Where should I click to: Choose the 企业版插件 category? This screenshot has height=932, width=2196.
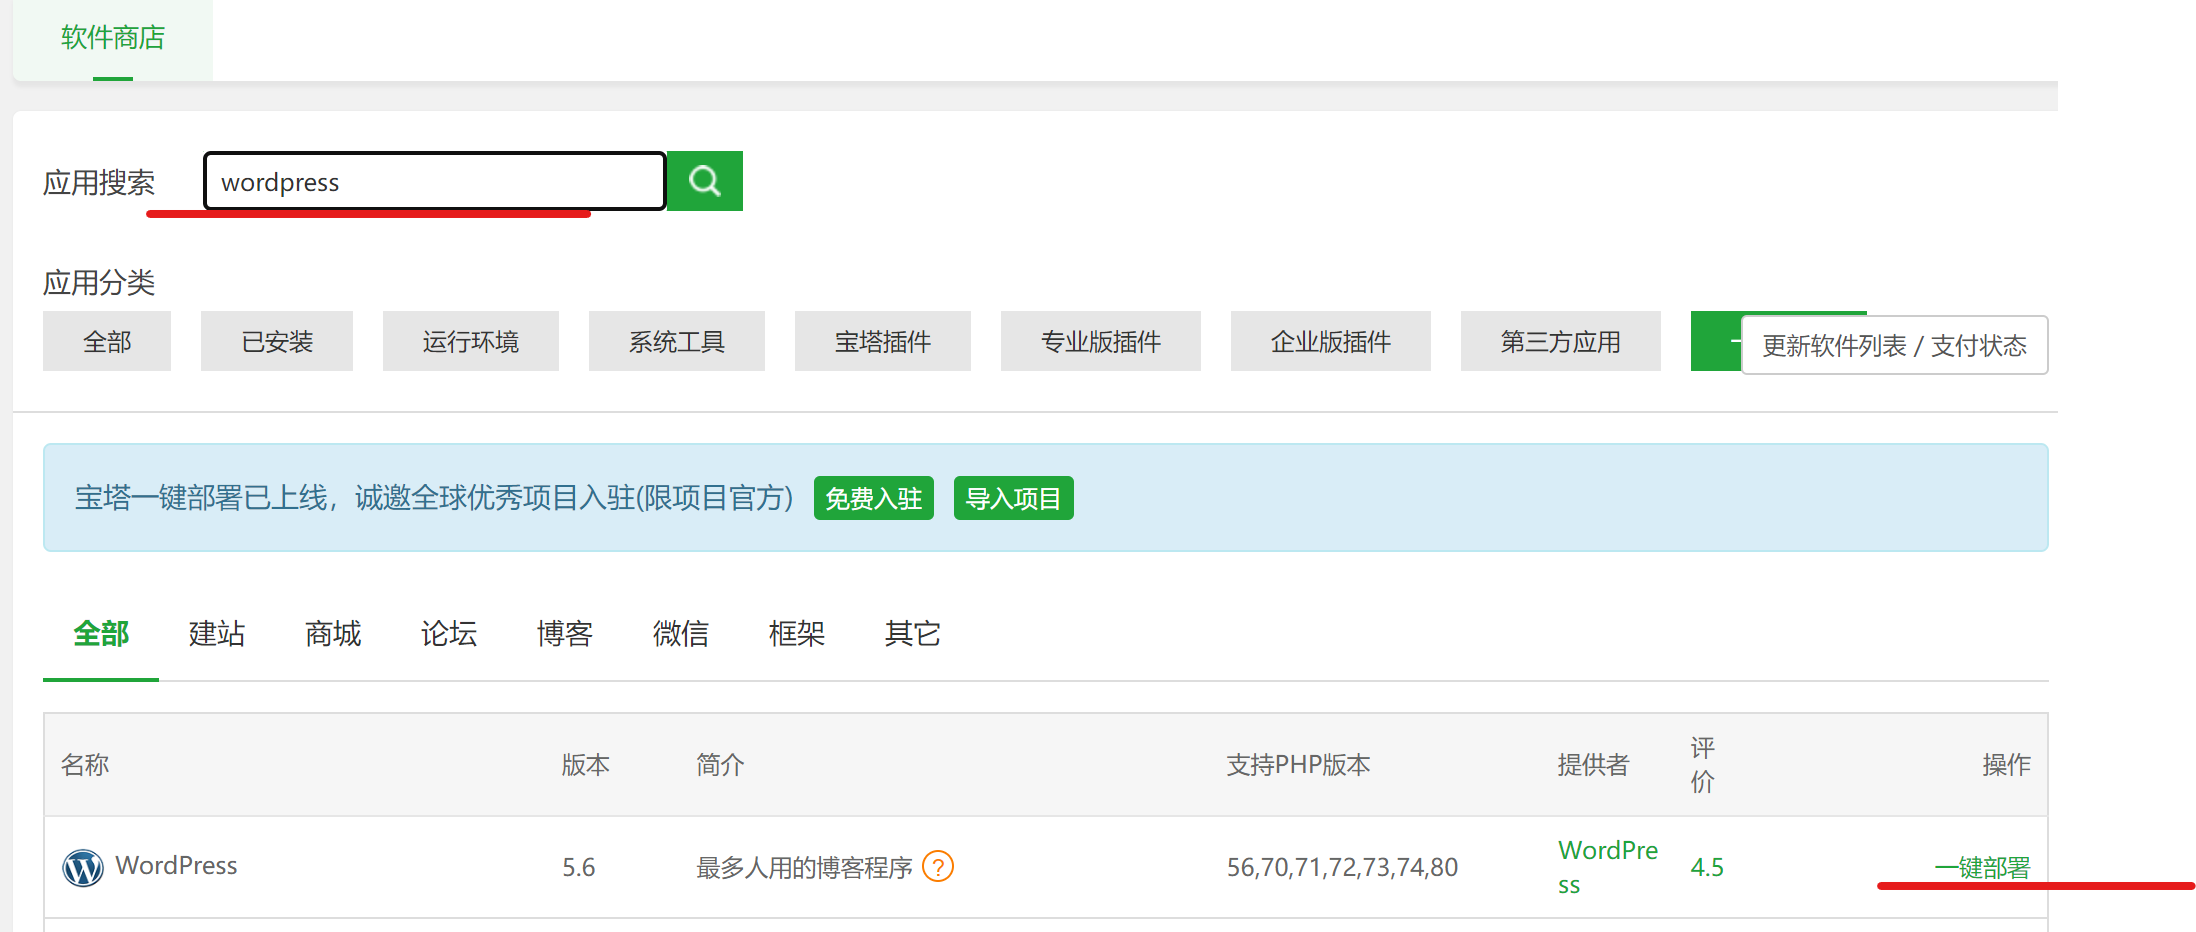[1330, 342]
